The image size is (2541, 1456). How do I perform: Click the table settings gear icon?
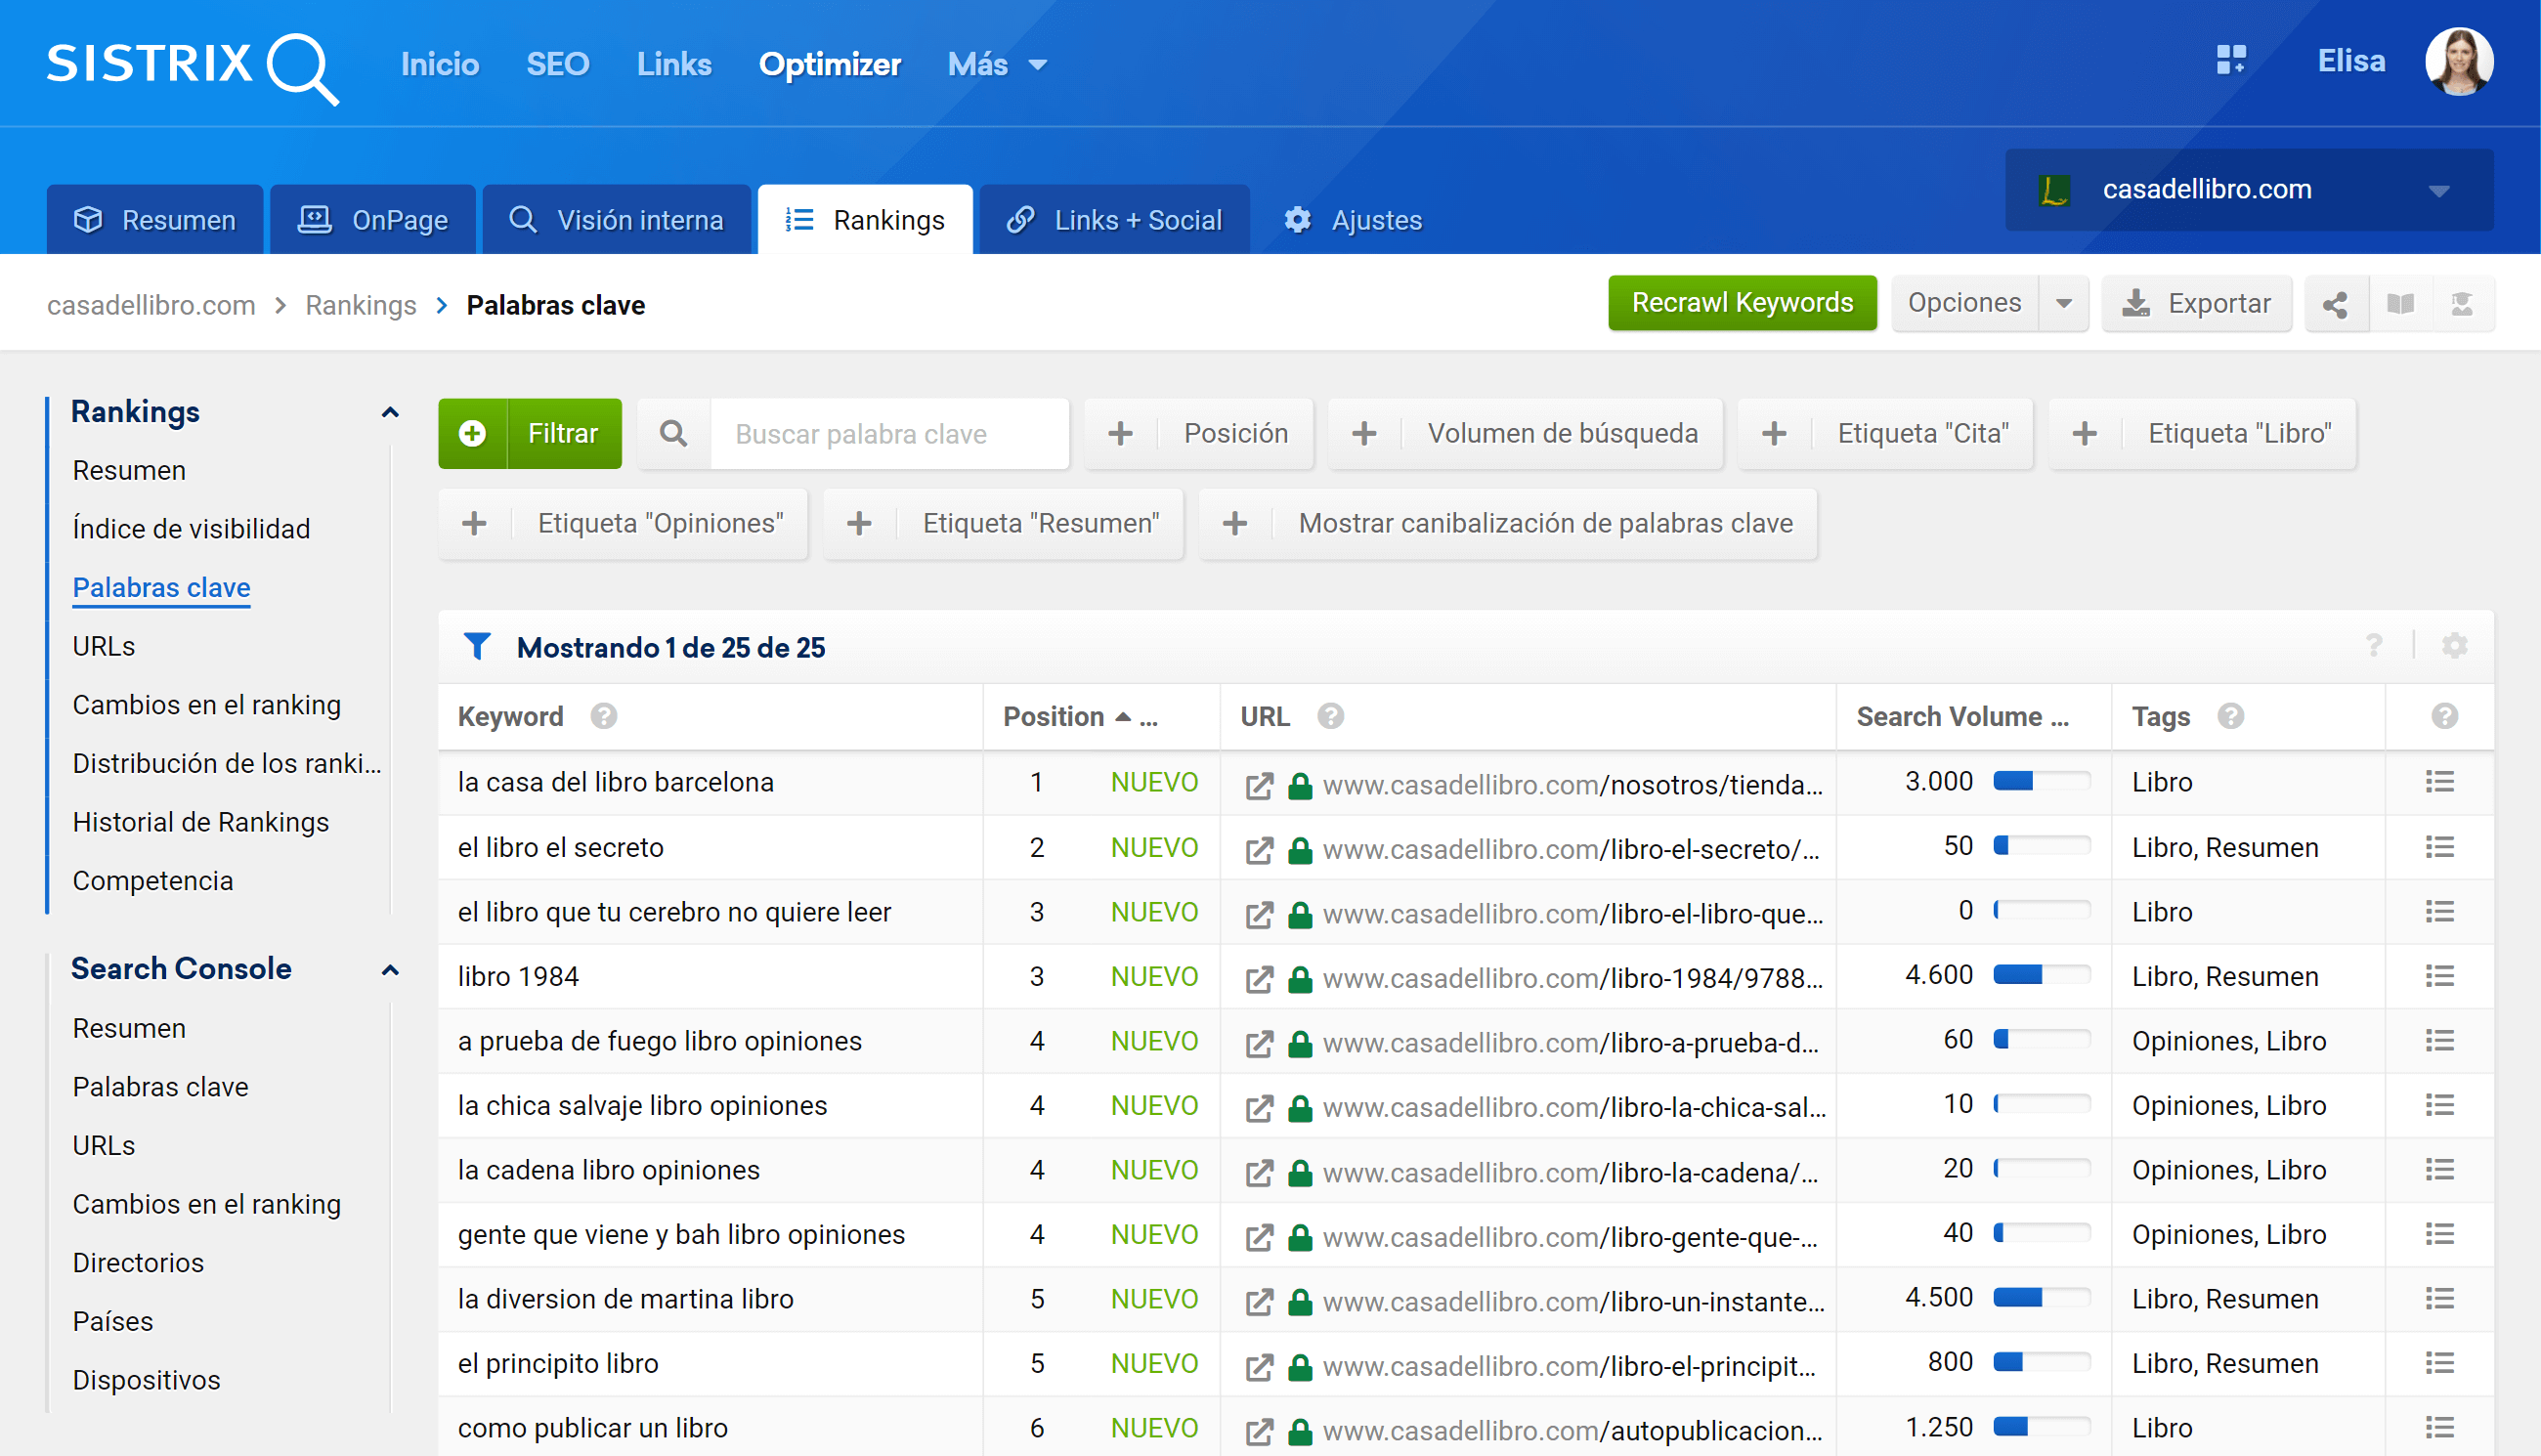[2454, 646]
